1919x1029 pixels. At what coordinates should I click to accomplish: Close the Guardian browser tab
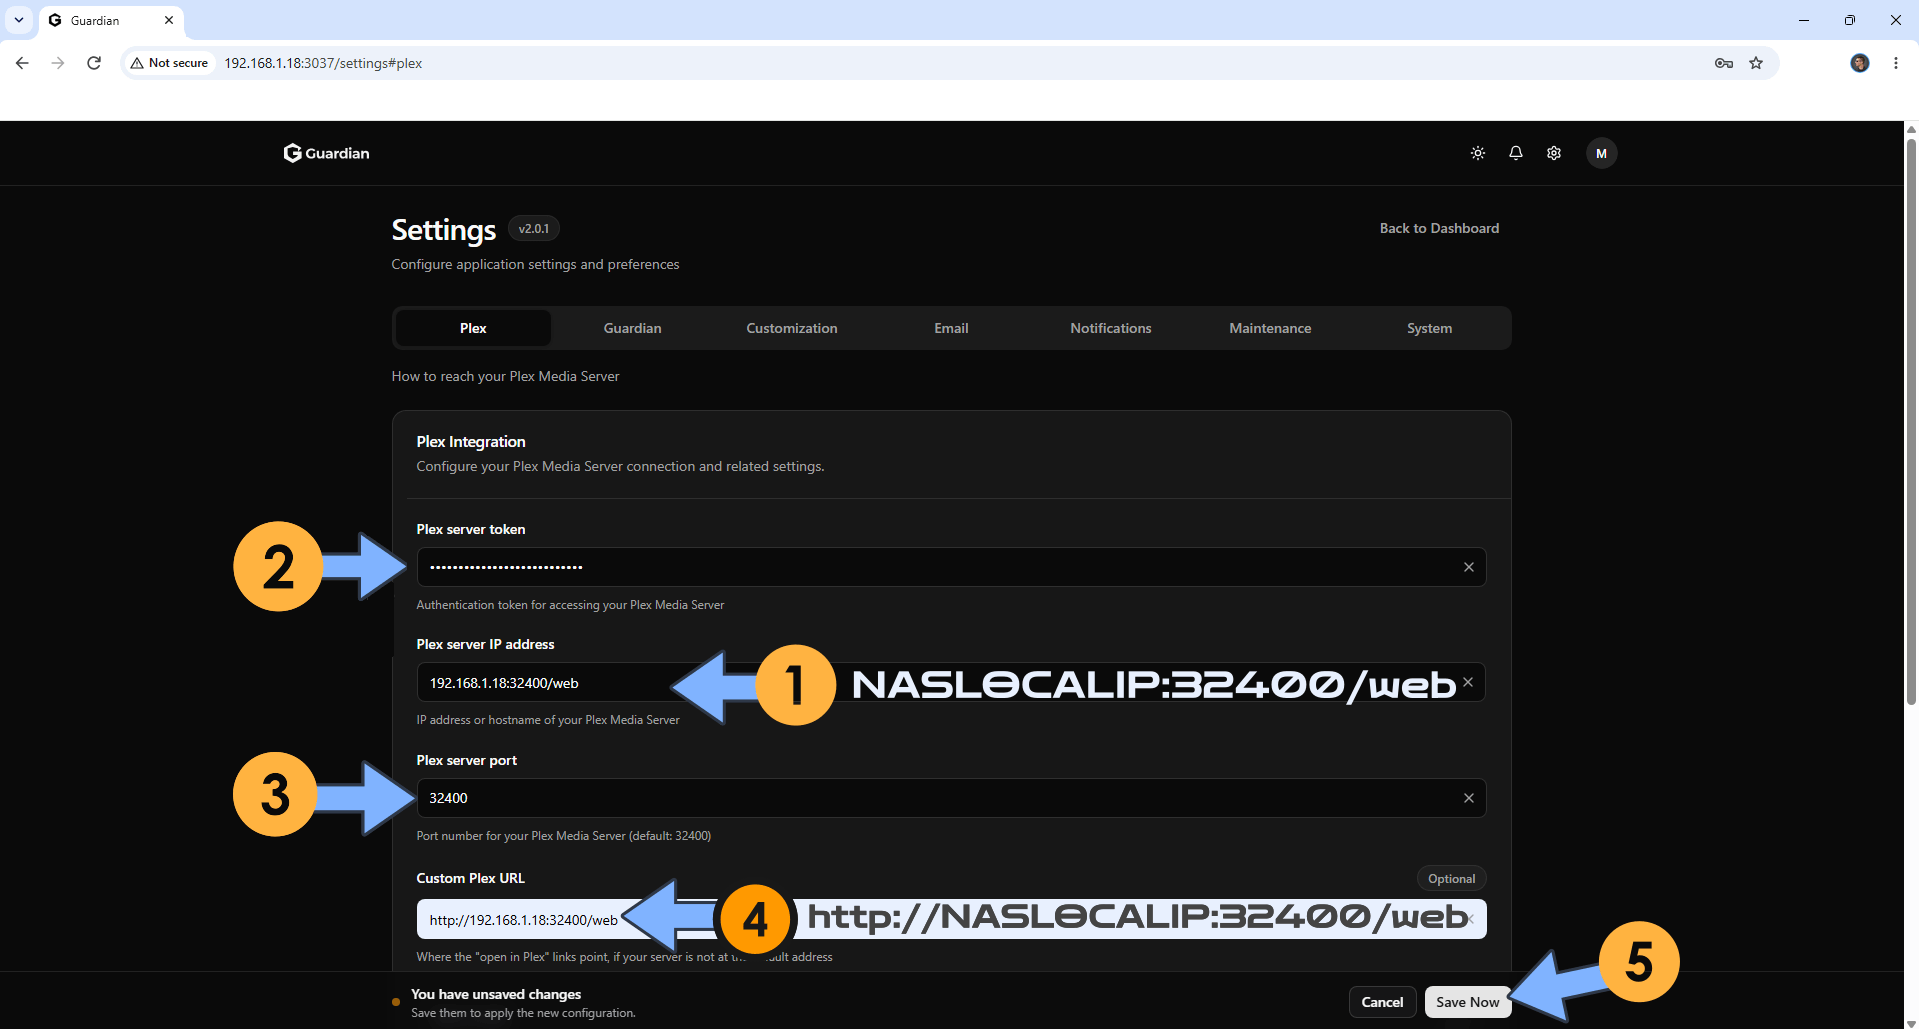click(169, 20)
